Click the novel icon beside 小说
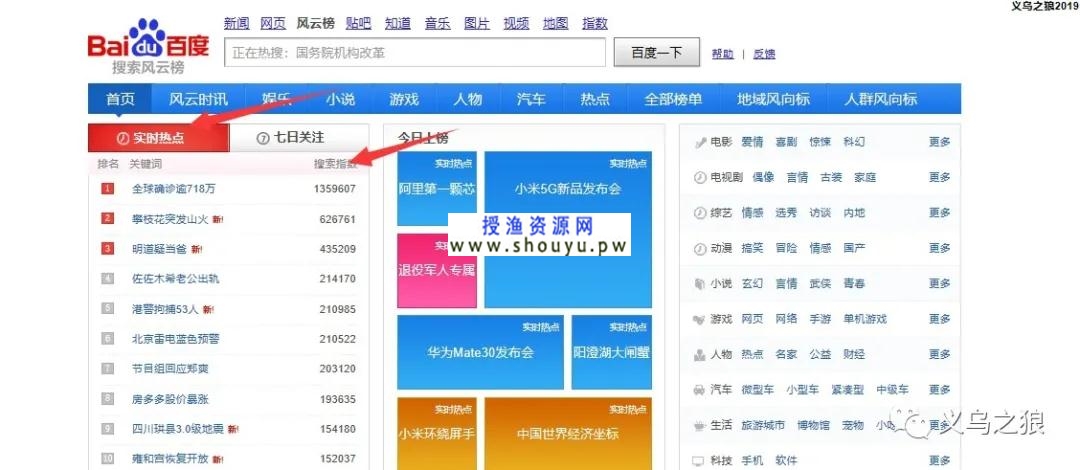This screenshot has height=470, width=1080. (700, 283)
